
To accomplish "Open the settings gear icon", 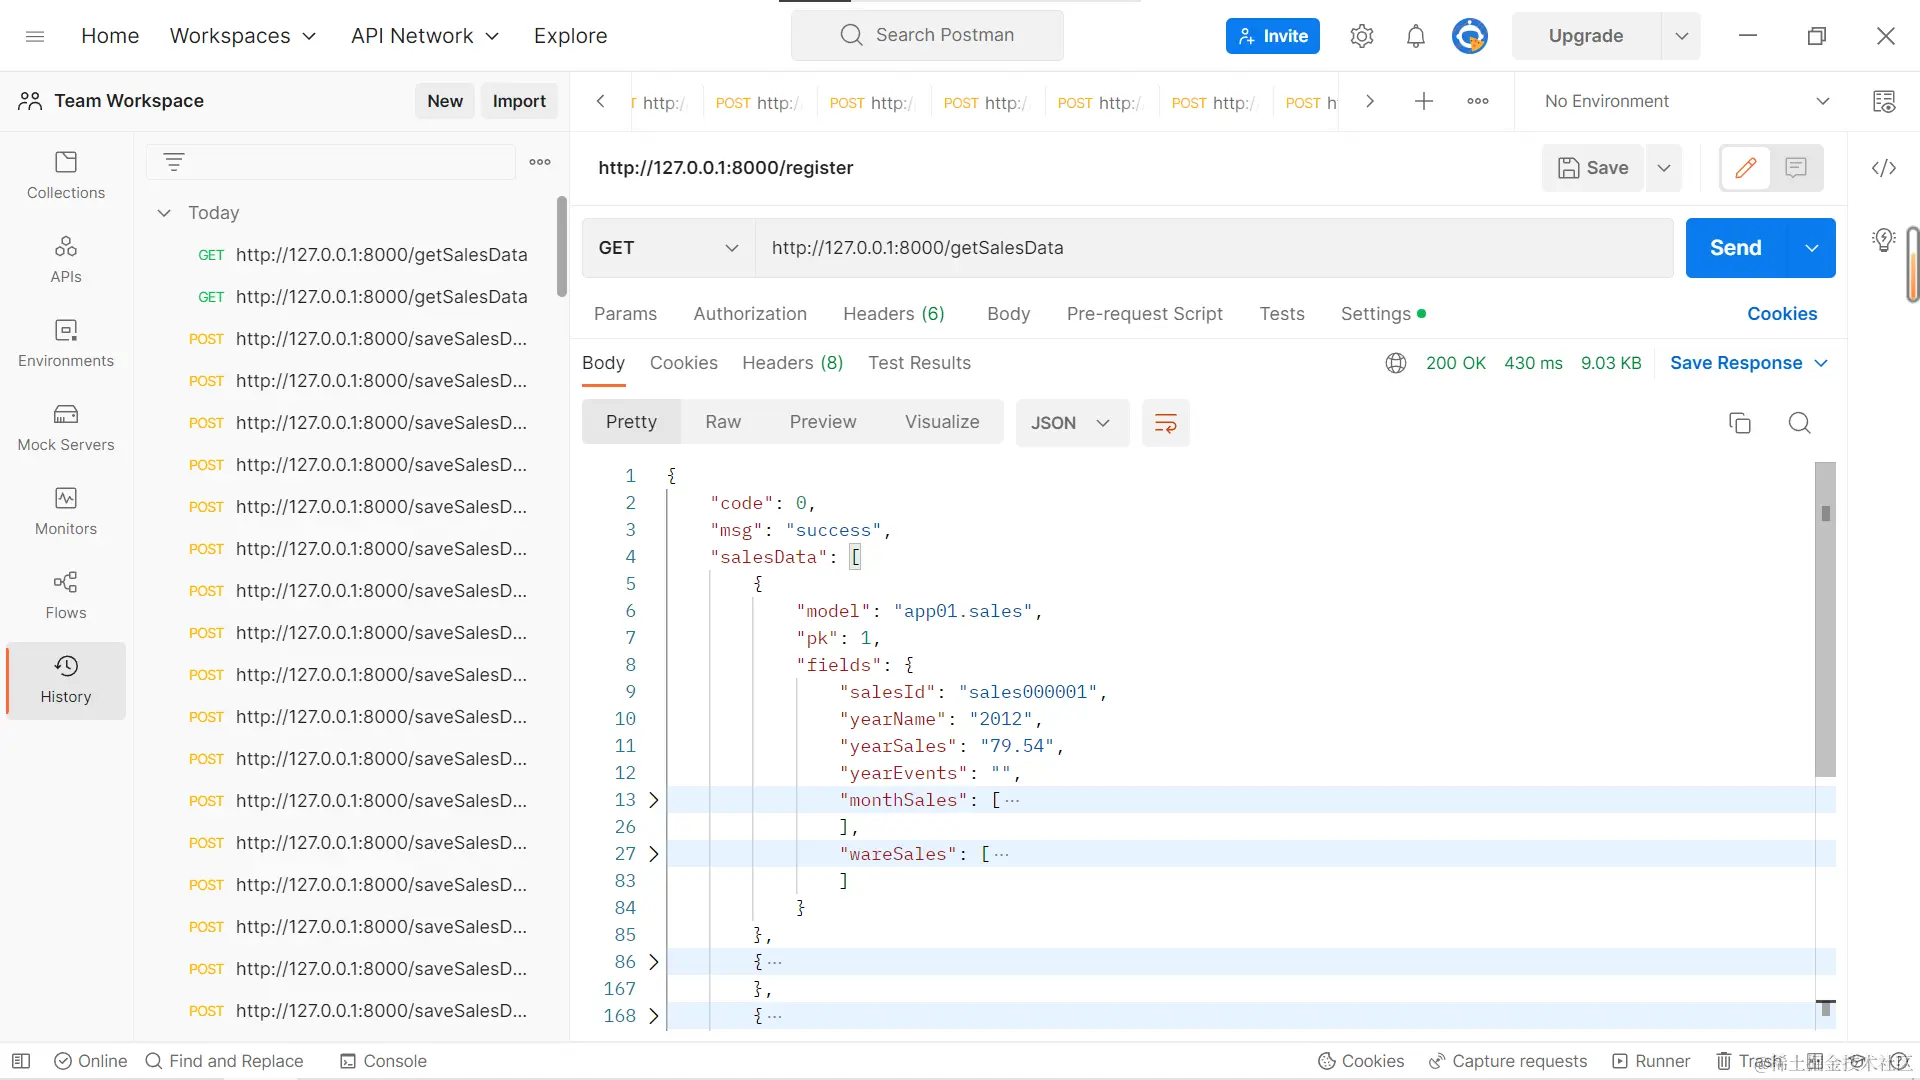I will [1361, 36].
